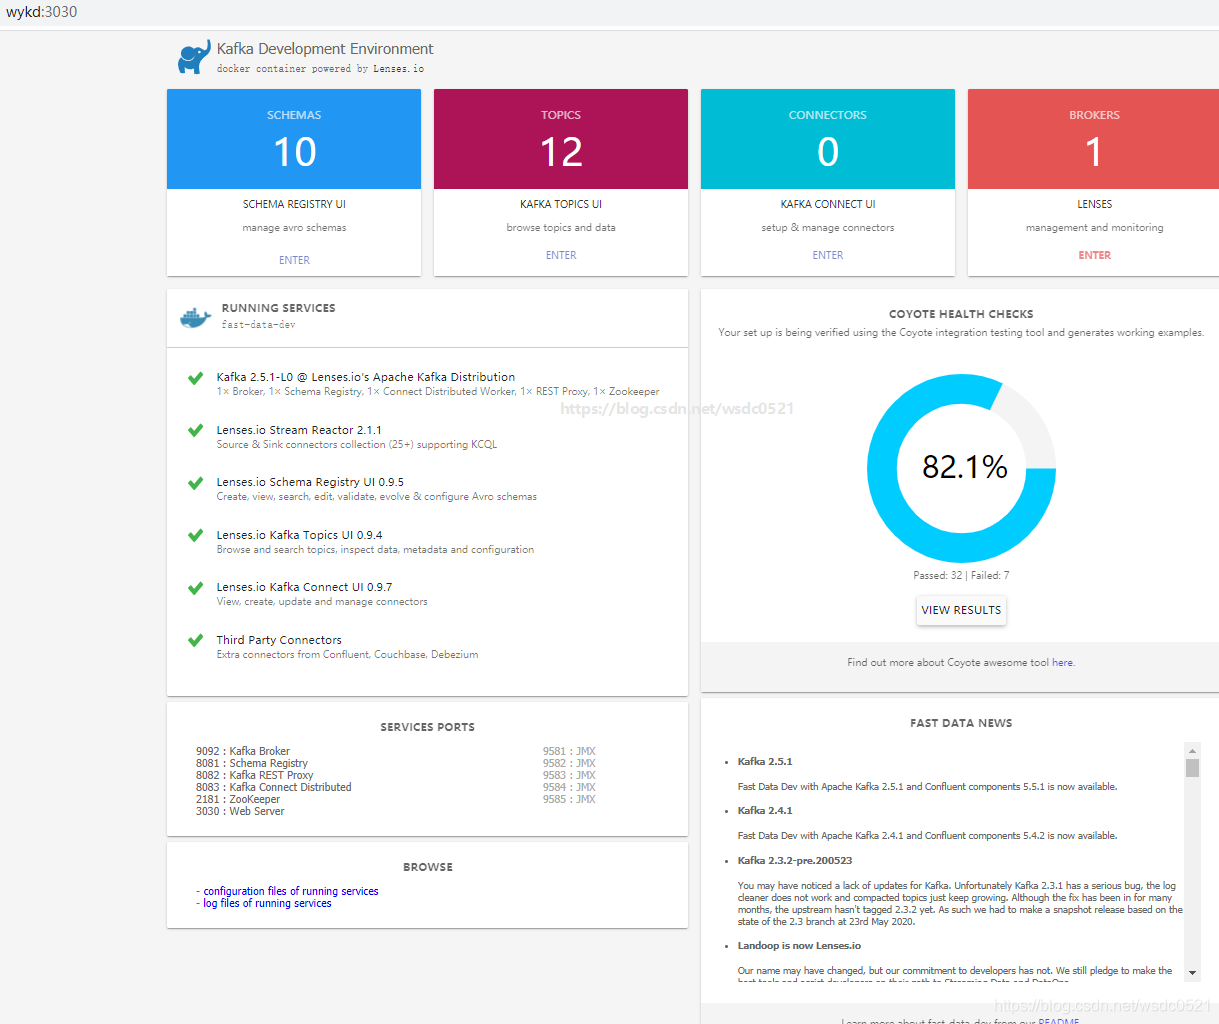Click the 'KAFKA TOPICS UI' label
The width and height of the screenshot is (1219, 1024).
(x=561, y=204)
